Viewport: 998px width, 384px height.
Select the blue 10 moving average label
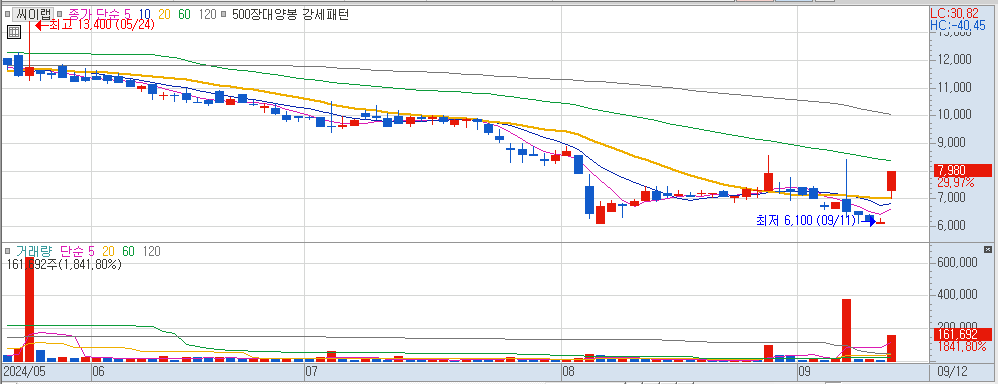[144, 14]
